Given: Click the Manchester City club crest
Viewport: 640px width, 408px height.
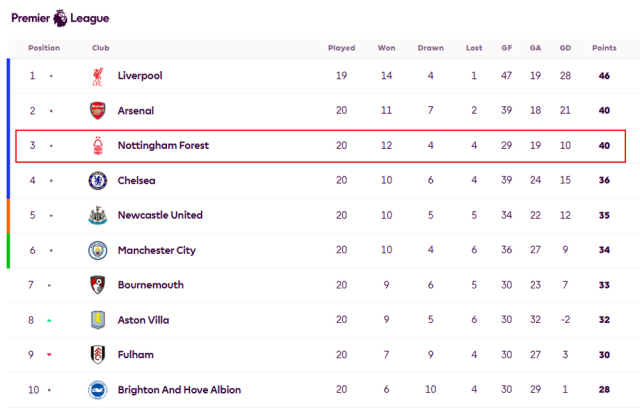Looking at the screenshot, I should coord(97,250).
